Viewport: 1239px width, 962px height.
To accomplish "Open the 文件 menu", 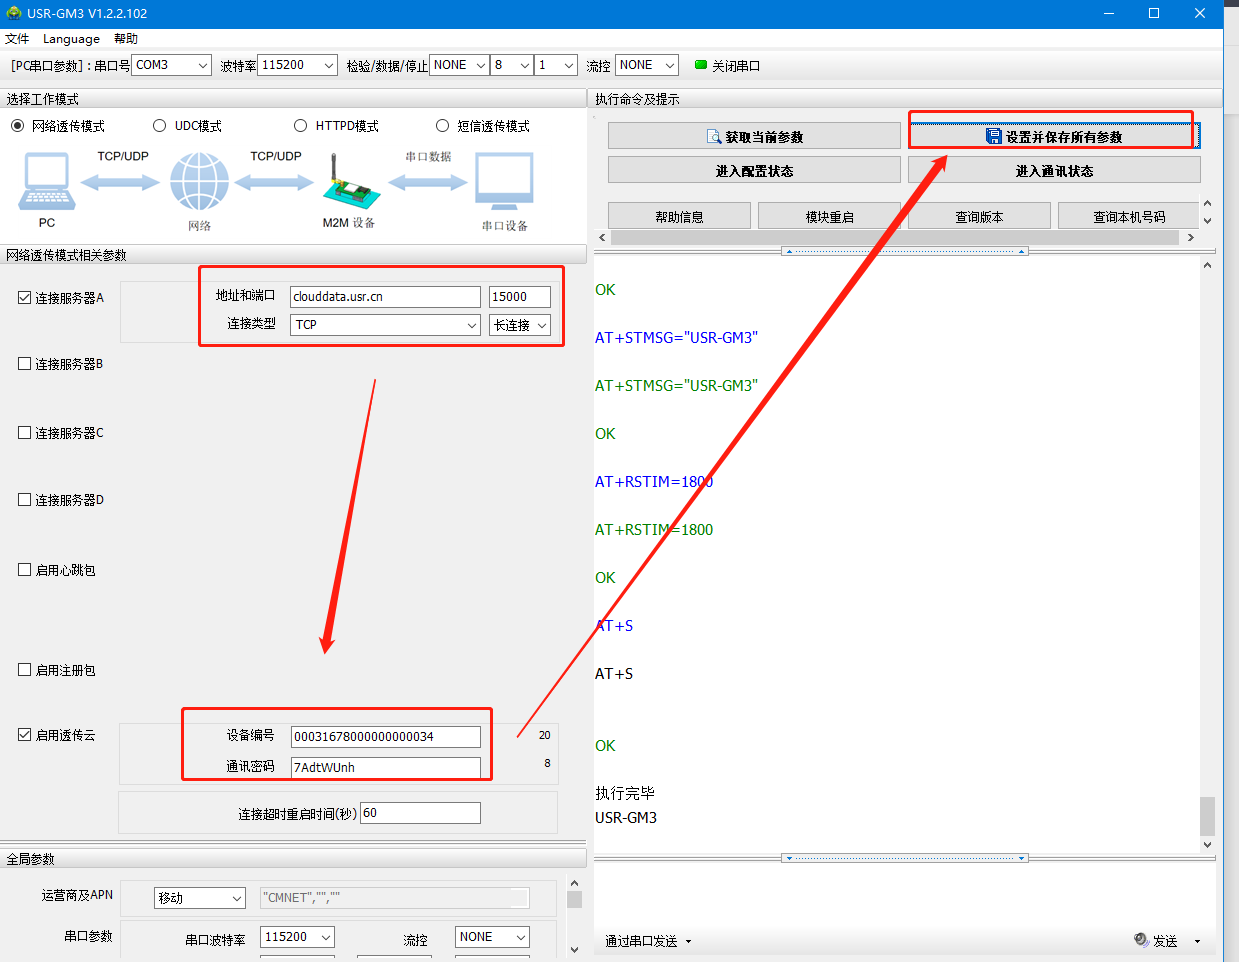I will point(17,39).
